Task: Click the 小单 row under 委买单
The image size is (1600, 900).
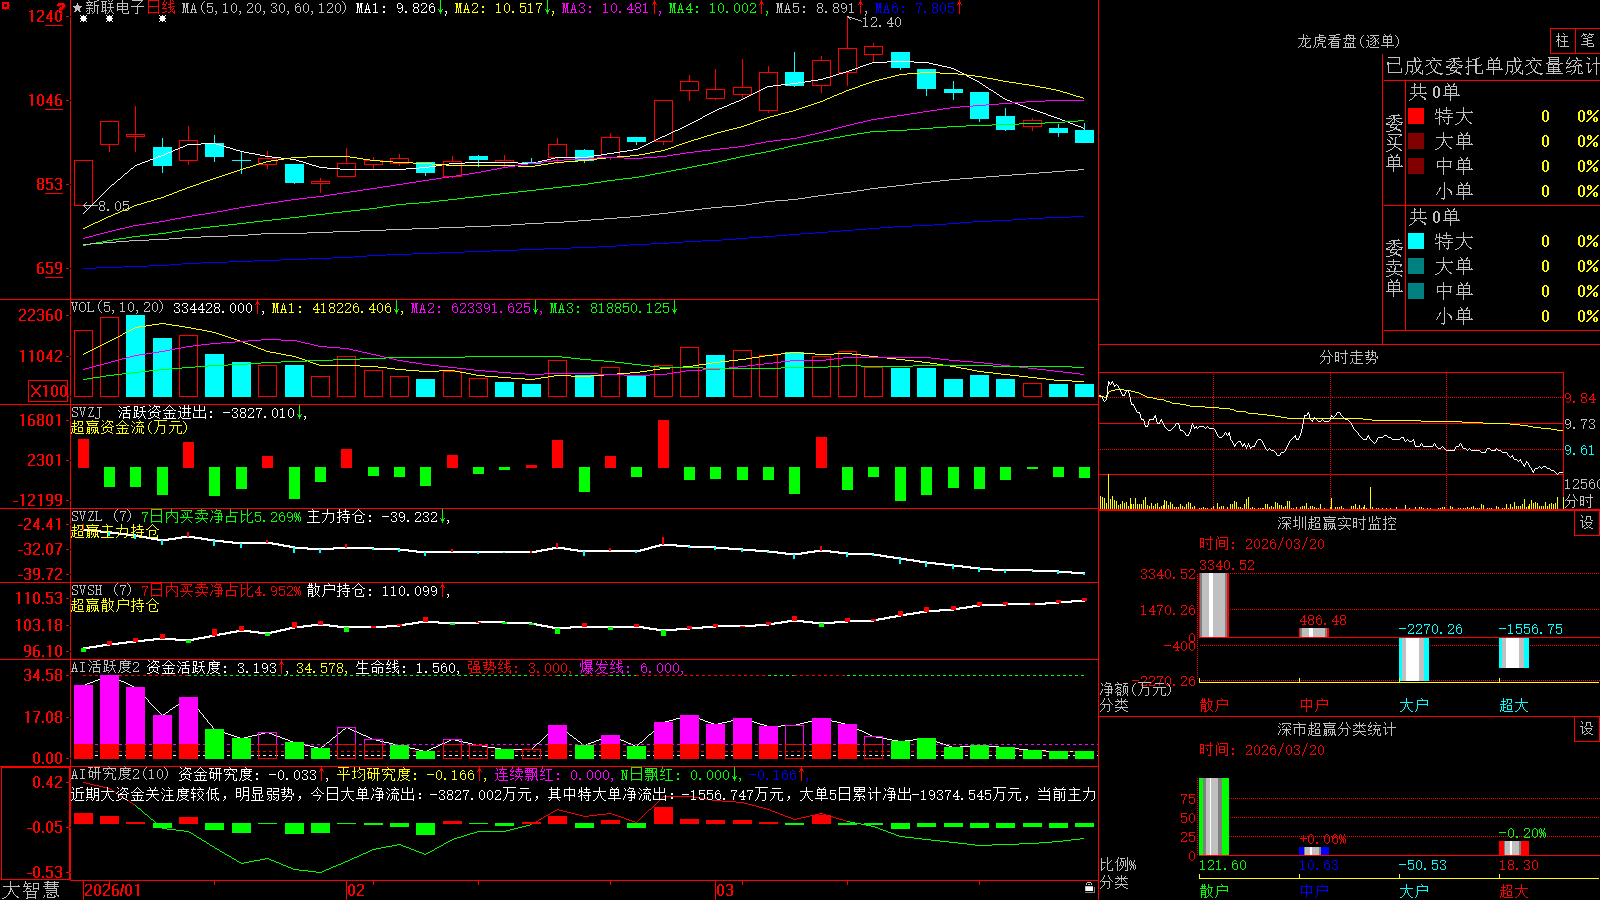Action: pyautogui.click(x=1503, y=191)
